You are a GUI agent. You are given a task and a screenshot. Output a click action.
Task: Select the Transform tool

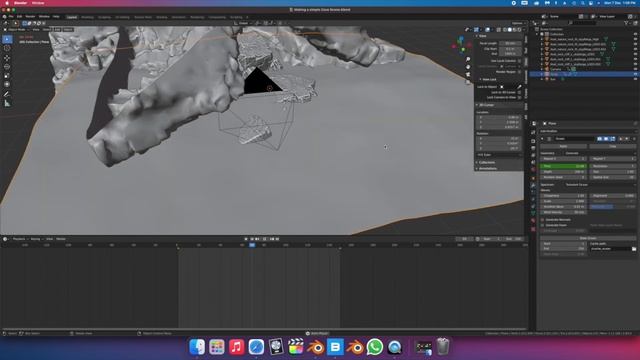7,84
